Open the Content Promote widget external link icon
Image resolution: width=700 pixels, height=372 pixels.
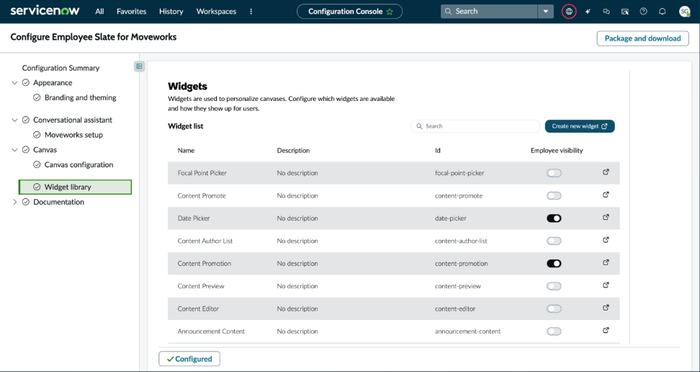click(606, 195)
